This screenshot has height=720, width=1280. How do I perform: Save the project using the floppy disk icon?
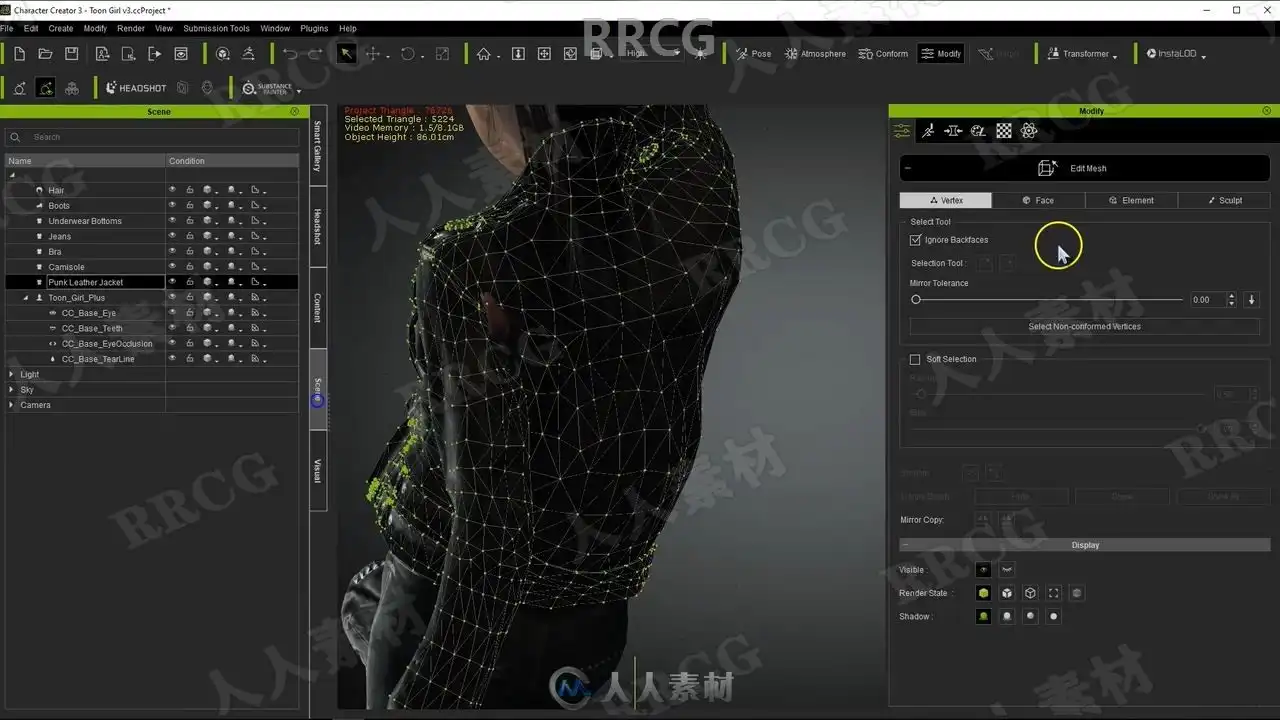pyautogui.click(x=72, y=54)
